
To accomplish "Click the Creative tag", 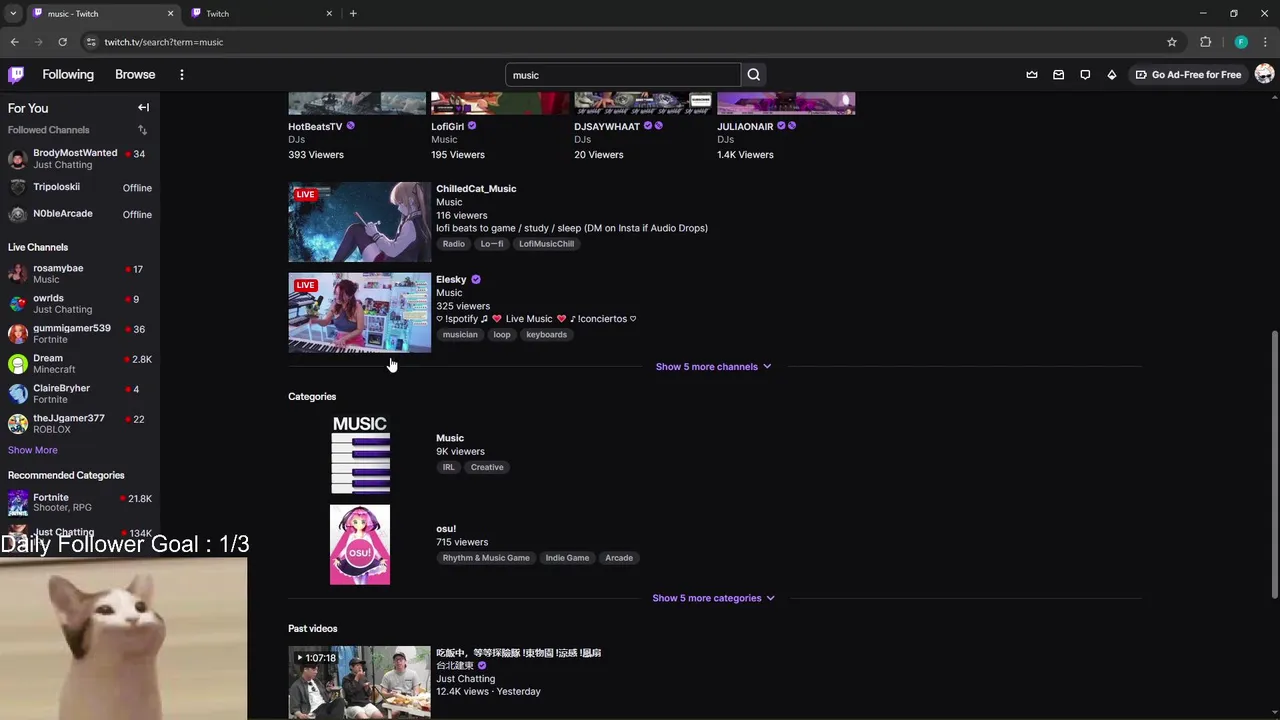I will (x=487, y=467).
